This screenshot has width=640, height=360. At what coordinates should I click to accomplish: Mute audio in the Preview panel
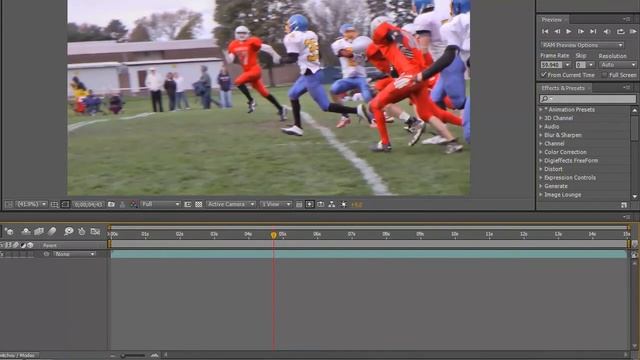[x=607, y=31]
